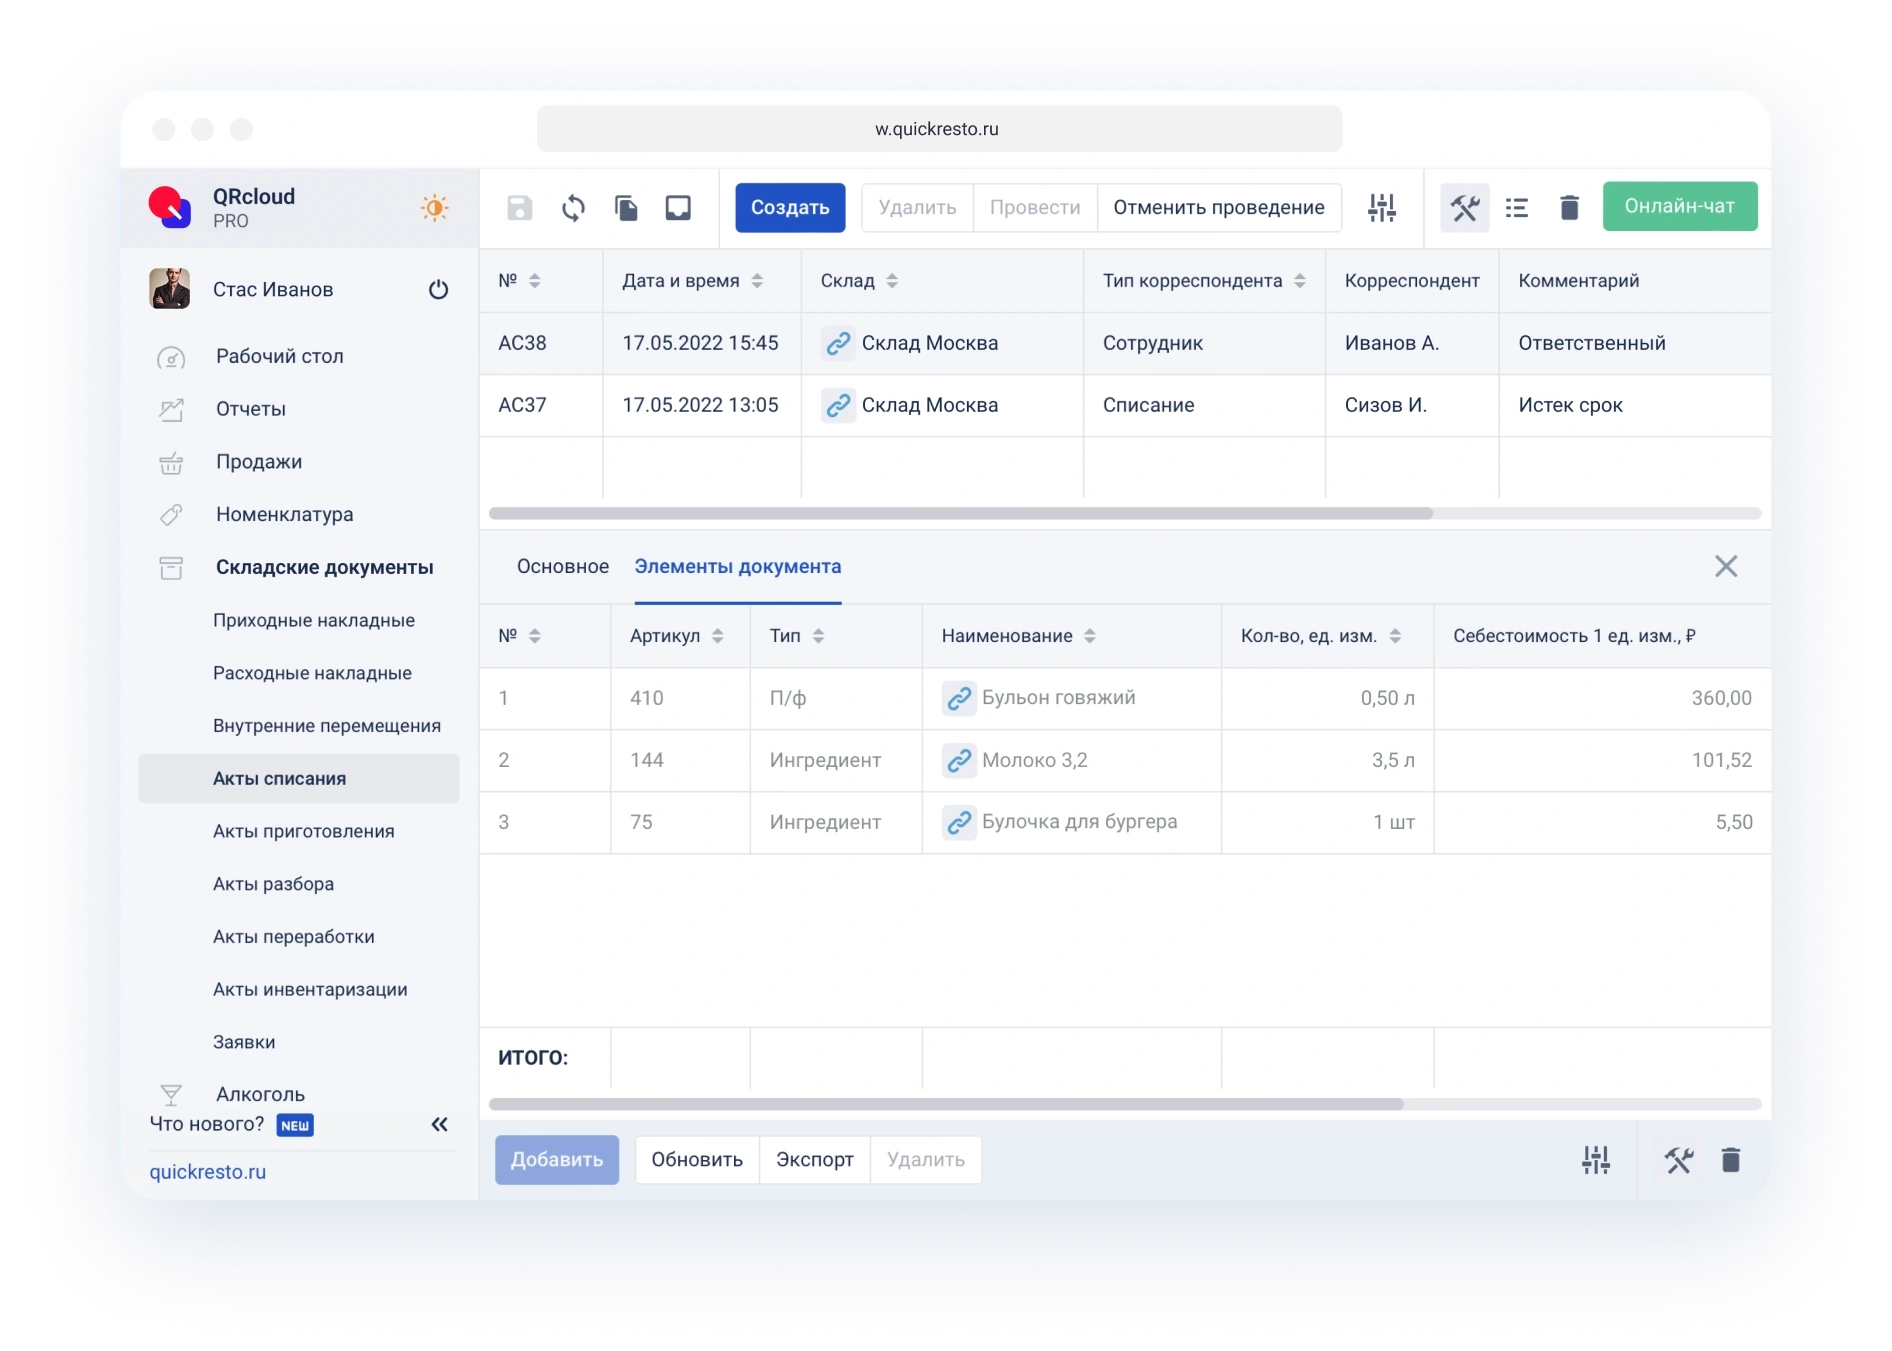Viewport: 1892px width, 1351px height.
Task: Click the trash bin icon in top toolbar
Action: 1569,208
